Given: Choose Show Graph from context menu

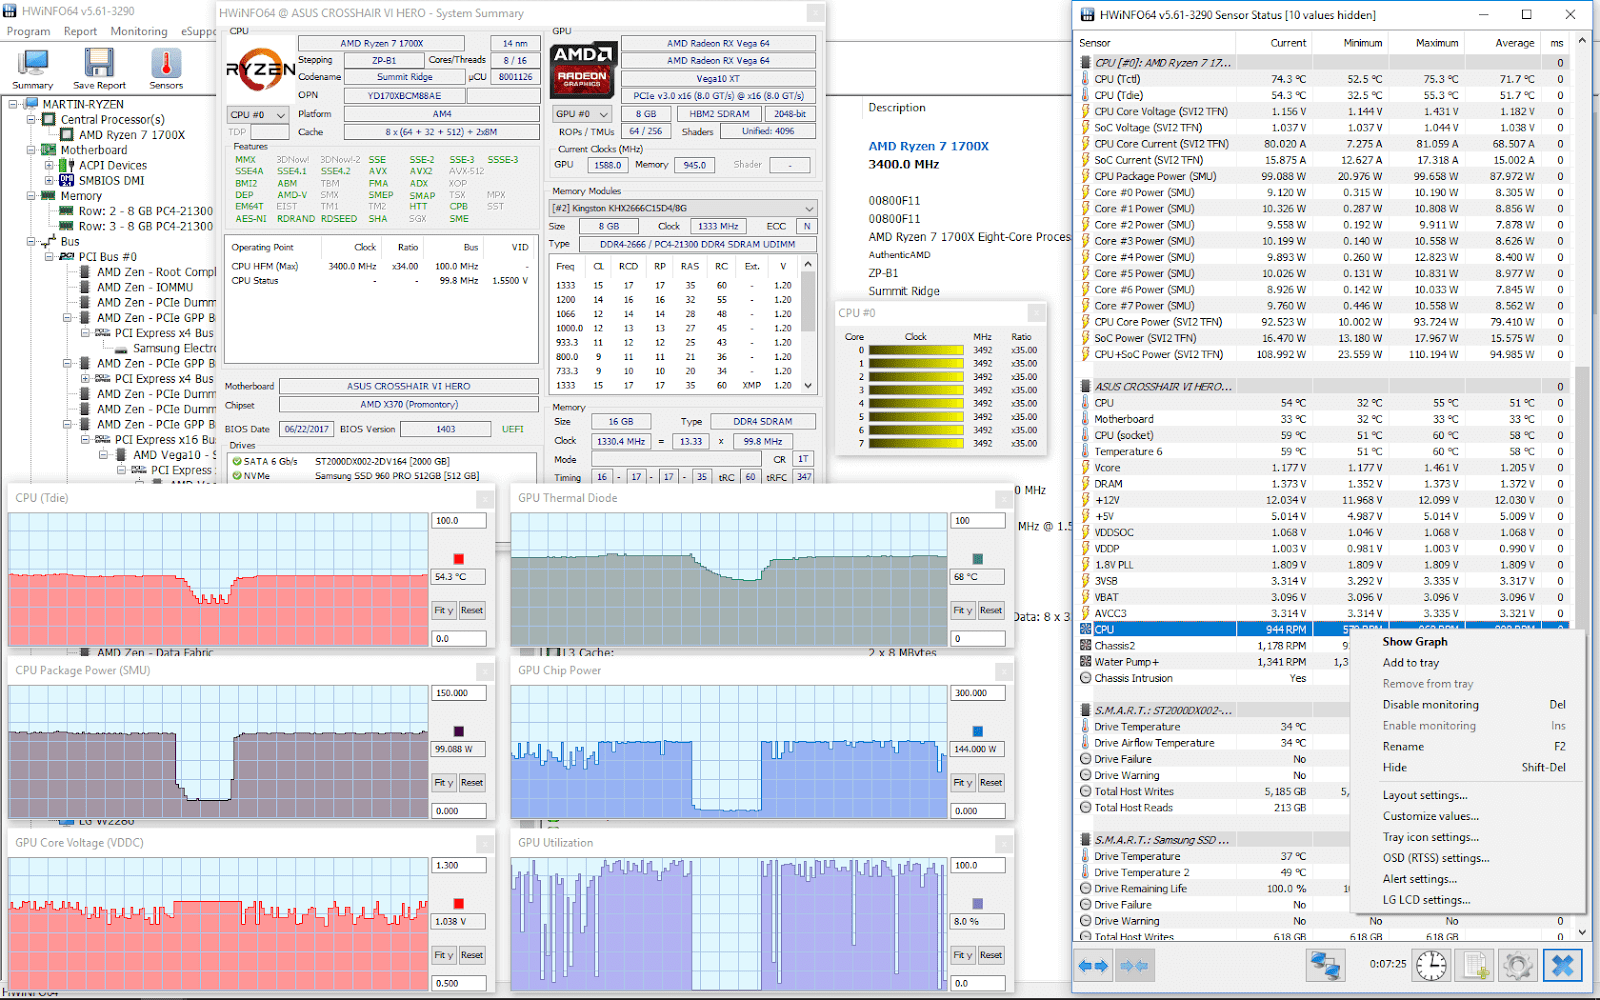Looking at the screenshot, I should pos(1415,642).
